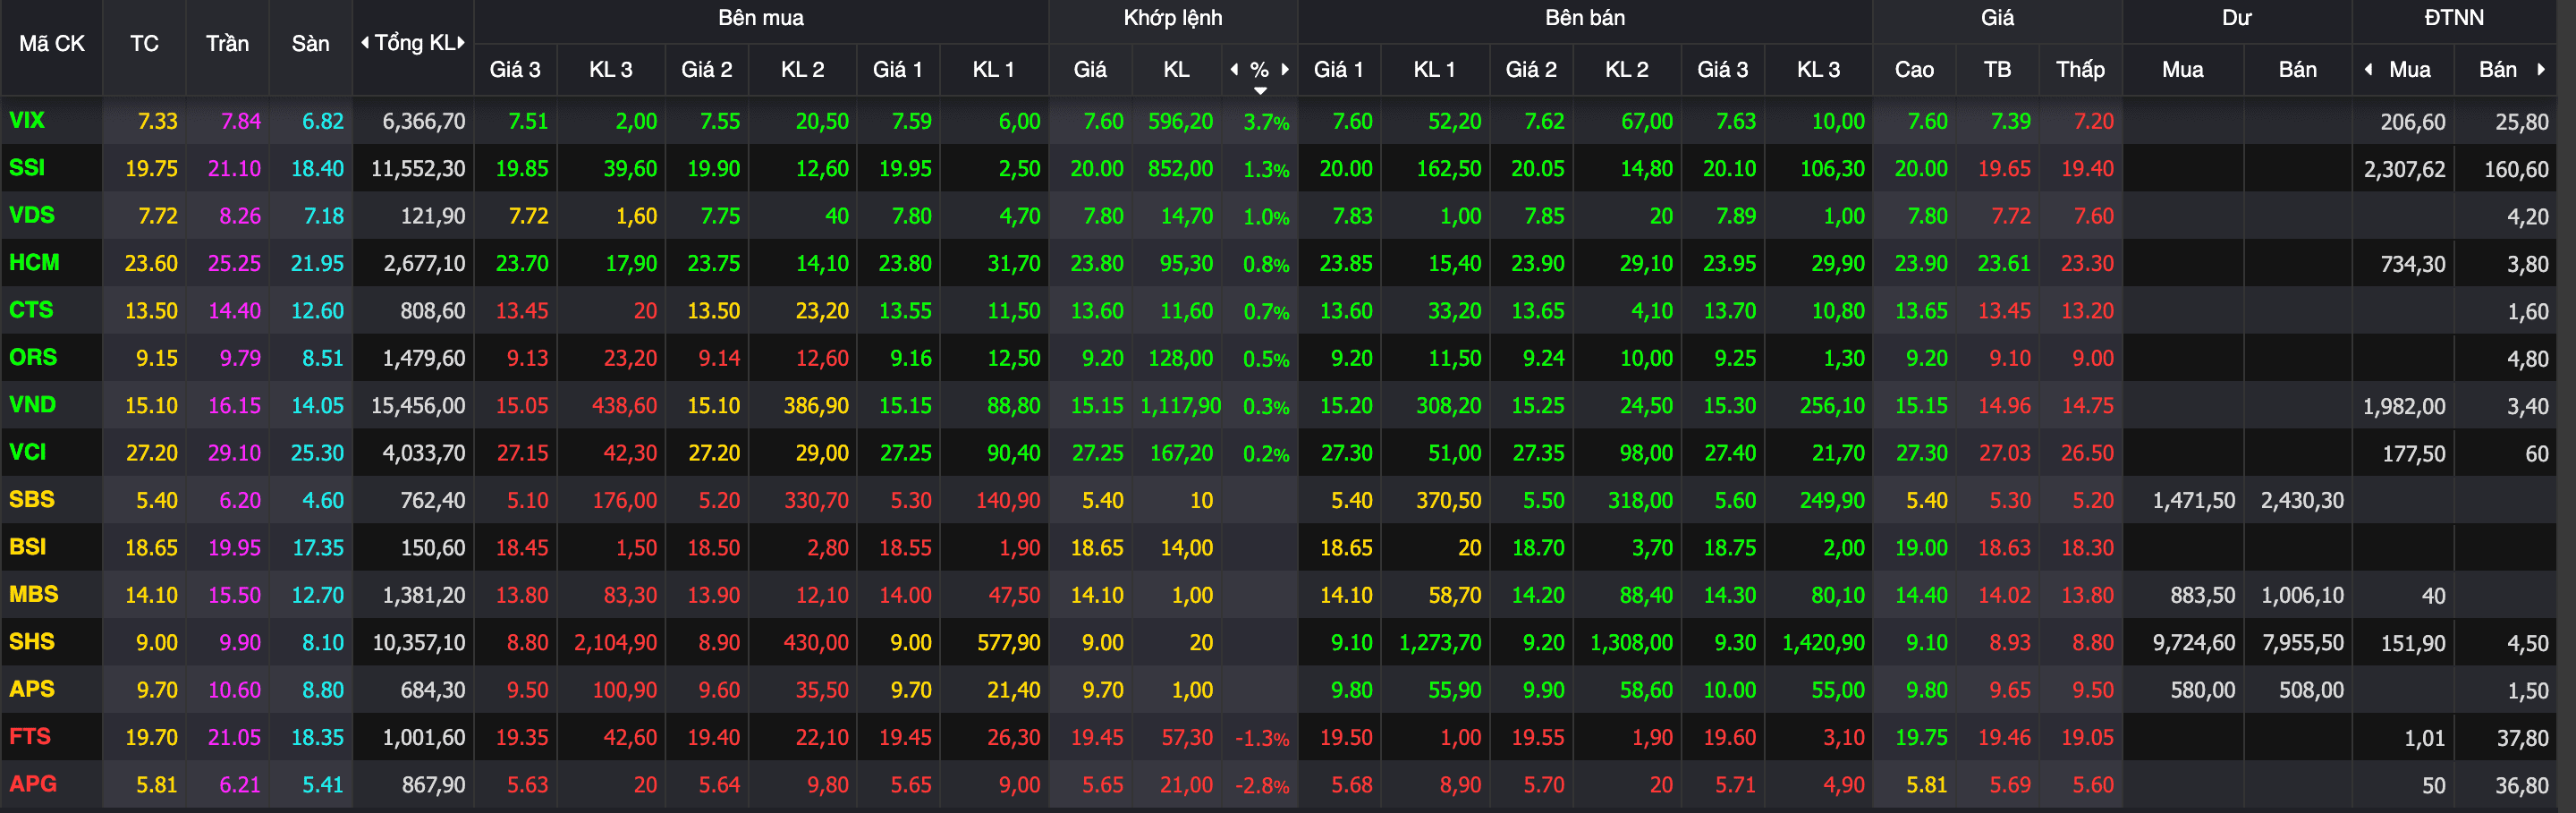Open stock symbol BSI
Screen dimensions: 2576x813
pos(28,547)
